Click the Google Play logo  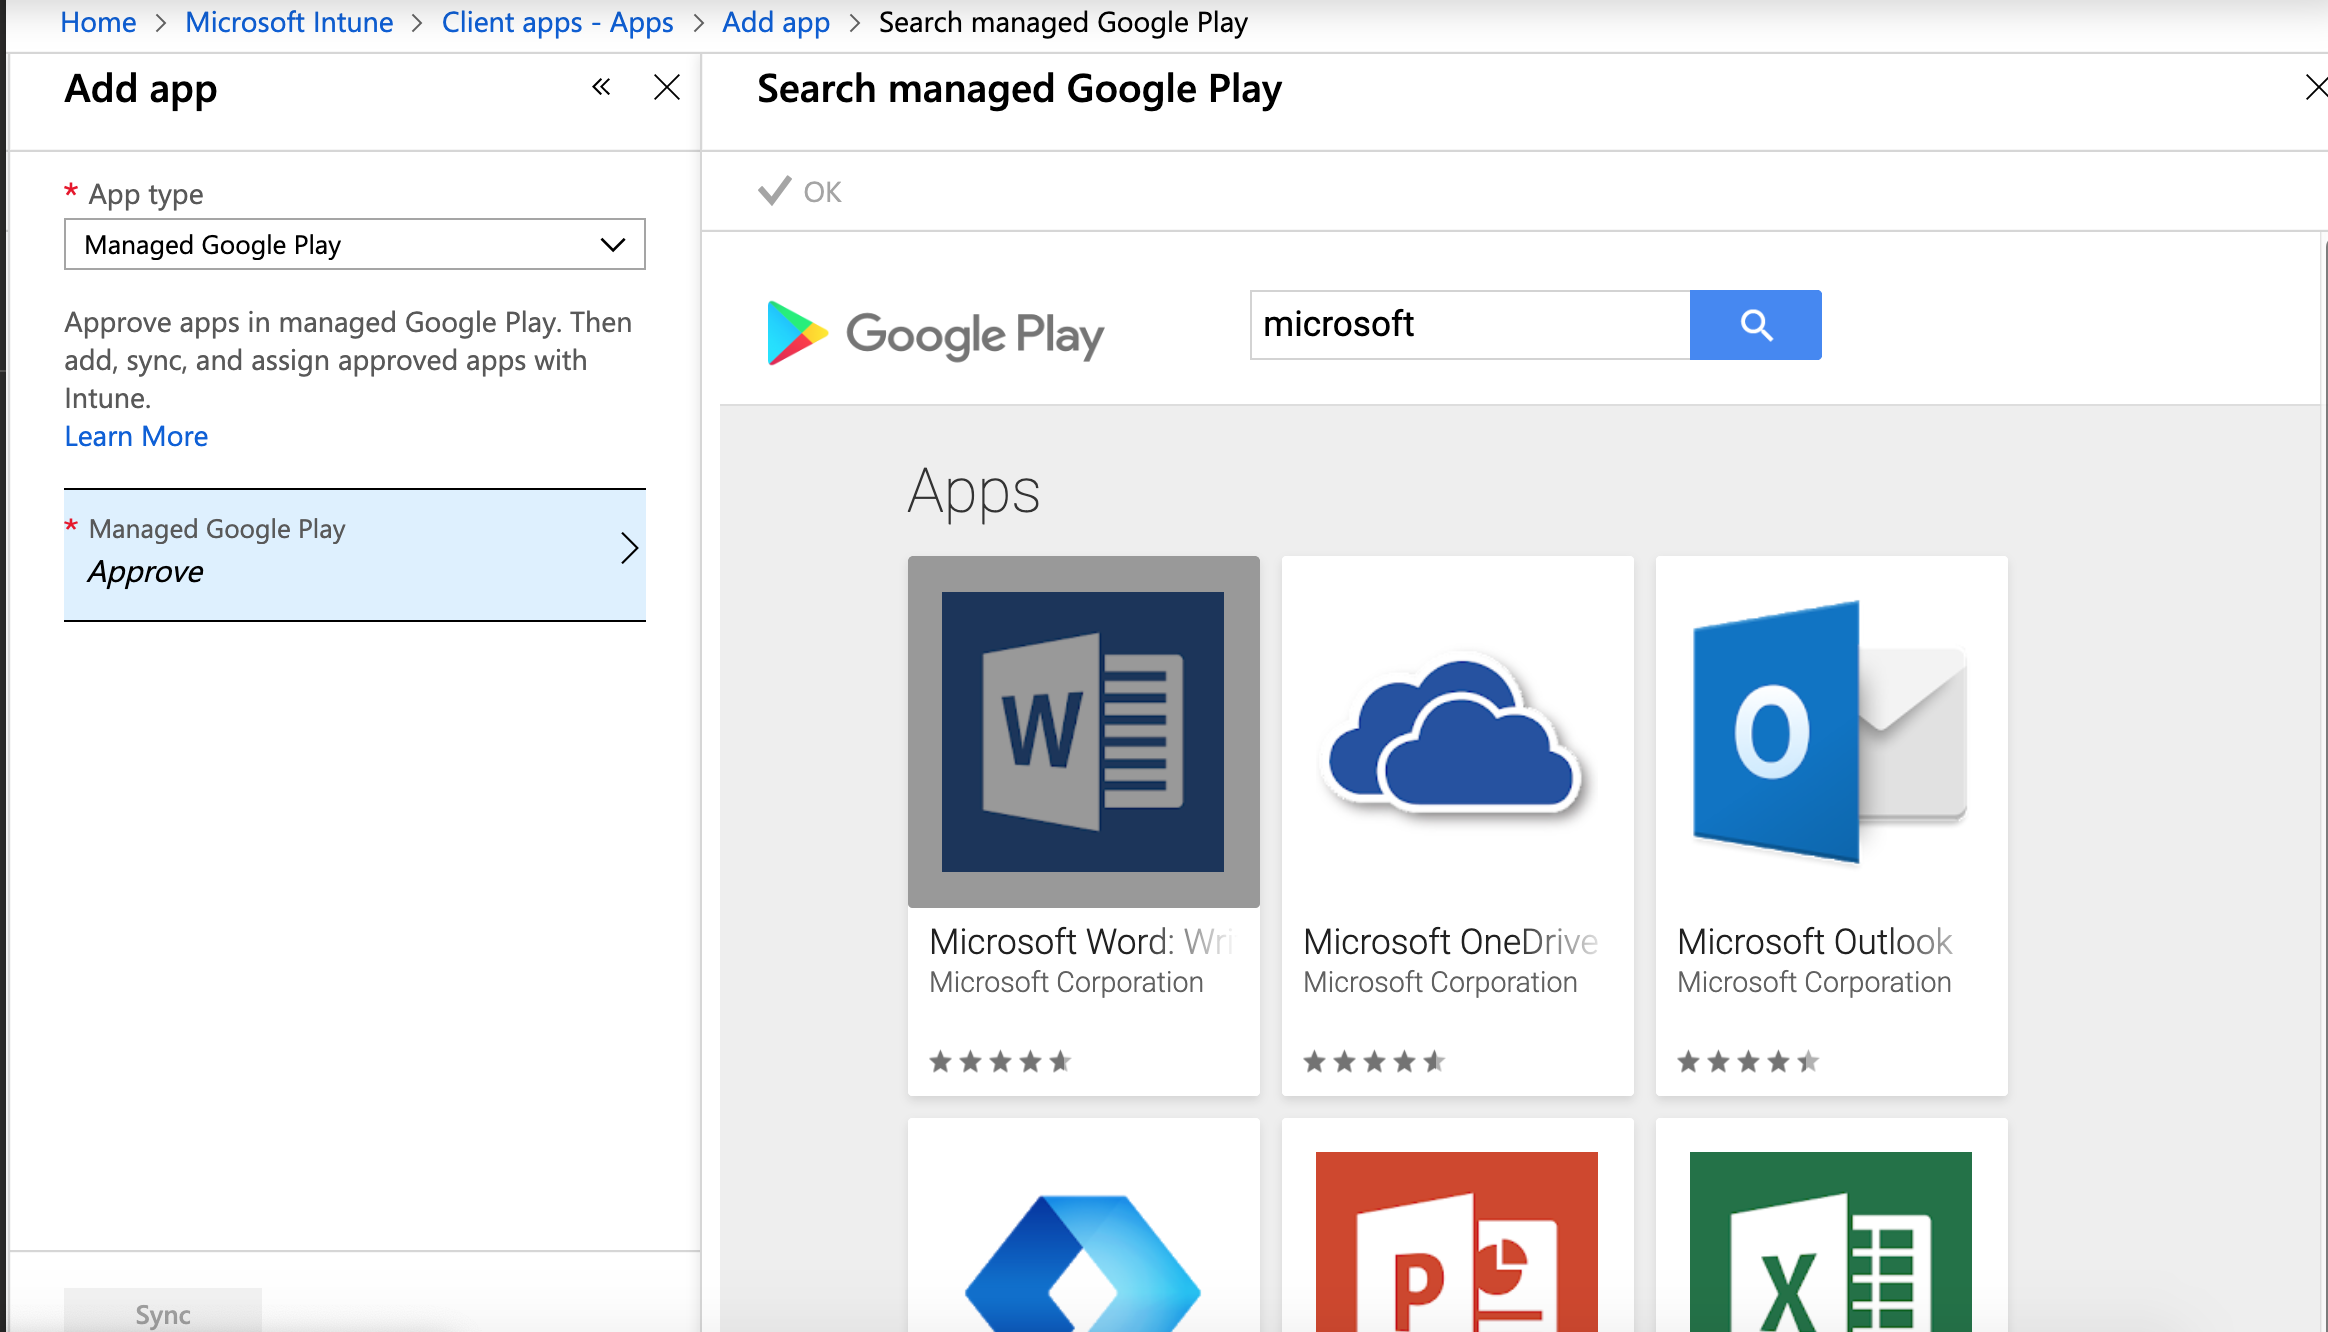tap(935, 333)
